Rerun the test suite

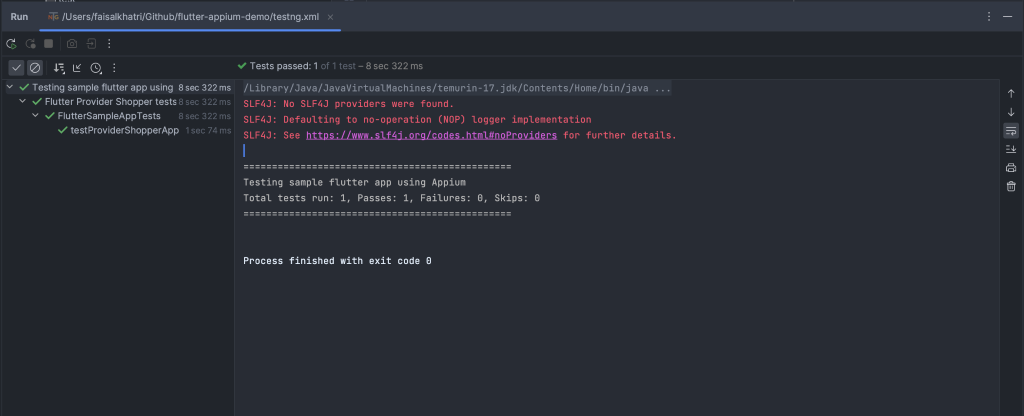(x=11, y=44)
